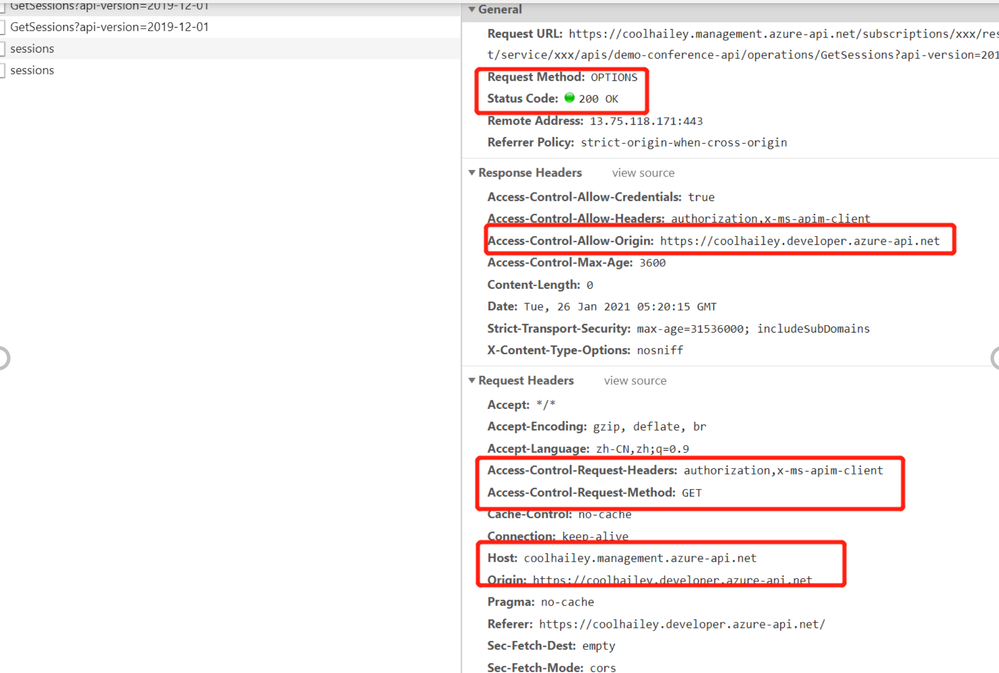Click the Access-Control-Request-Method value GET
Screen dimensions: 999x673
pos(691,493)
